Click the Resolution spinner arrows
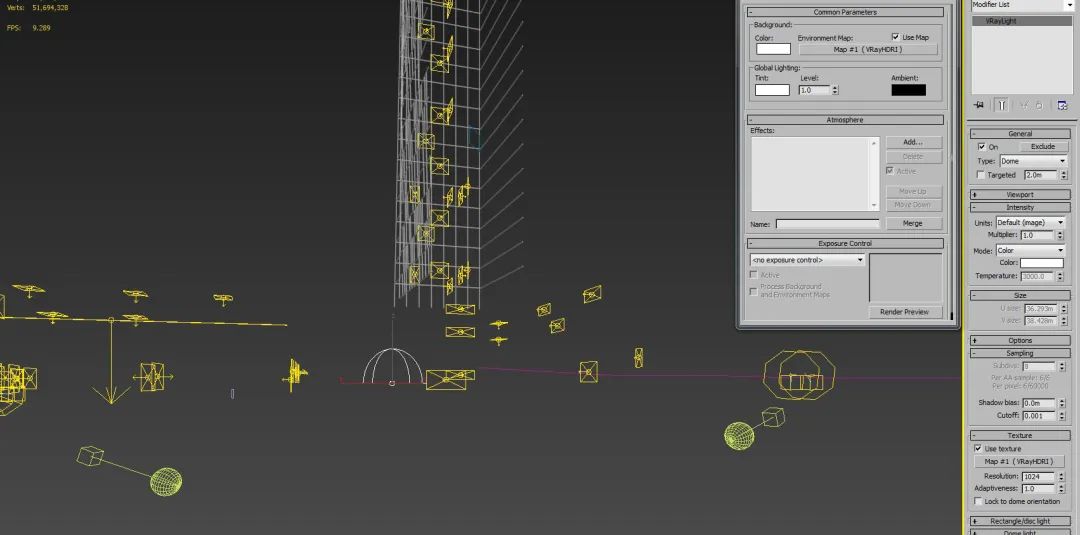Viewport: 1080px width, 535px height. [1063, 477]
